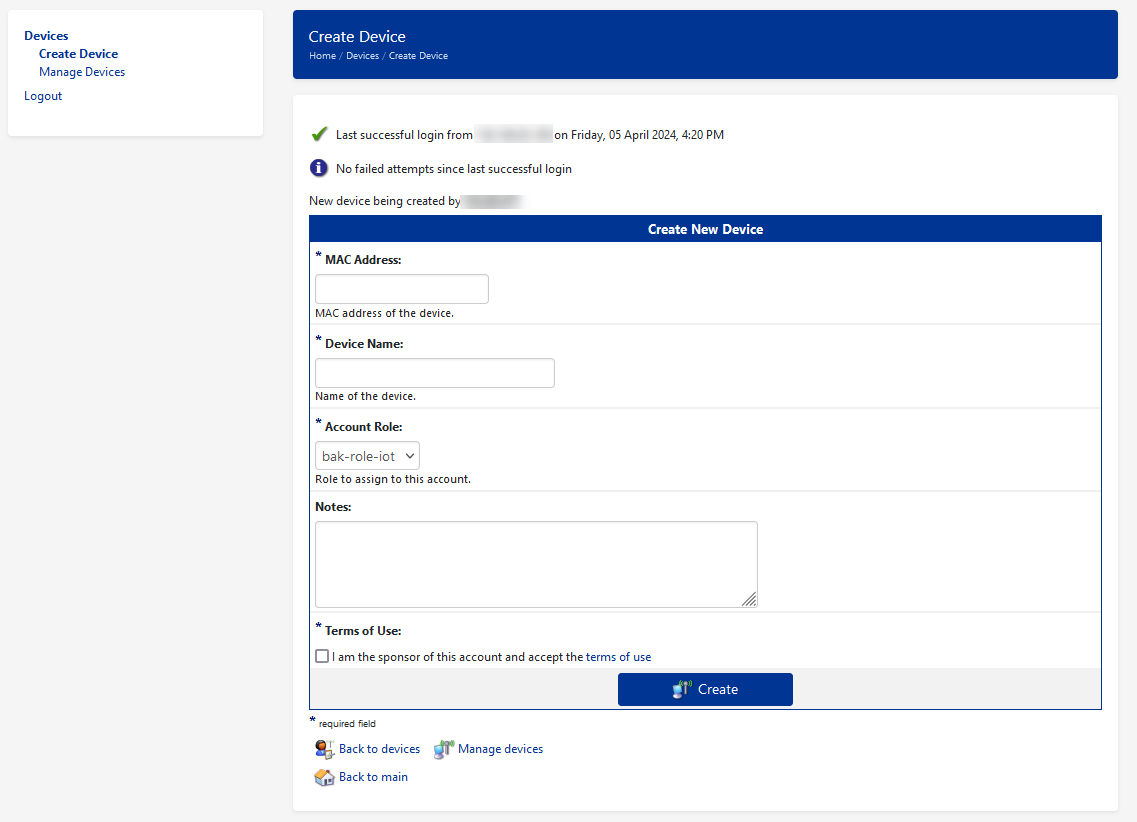
Task: Click inside the Notes text area
Action: point(537,564)
